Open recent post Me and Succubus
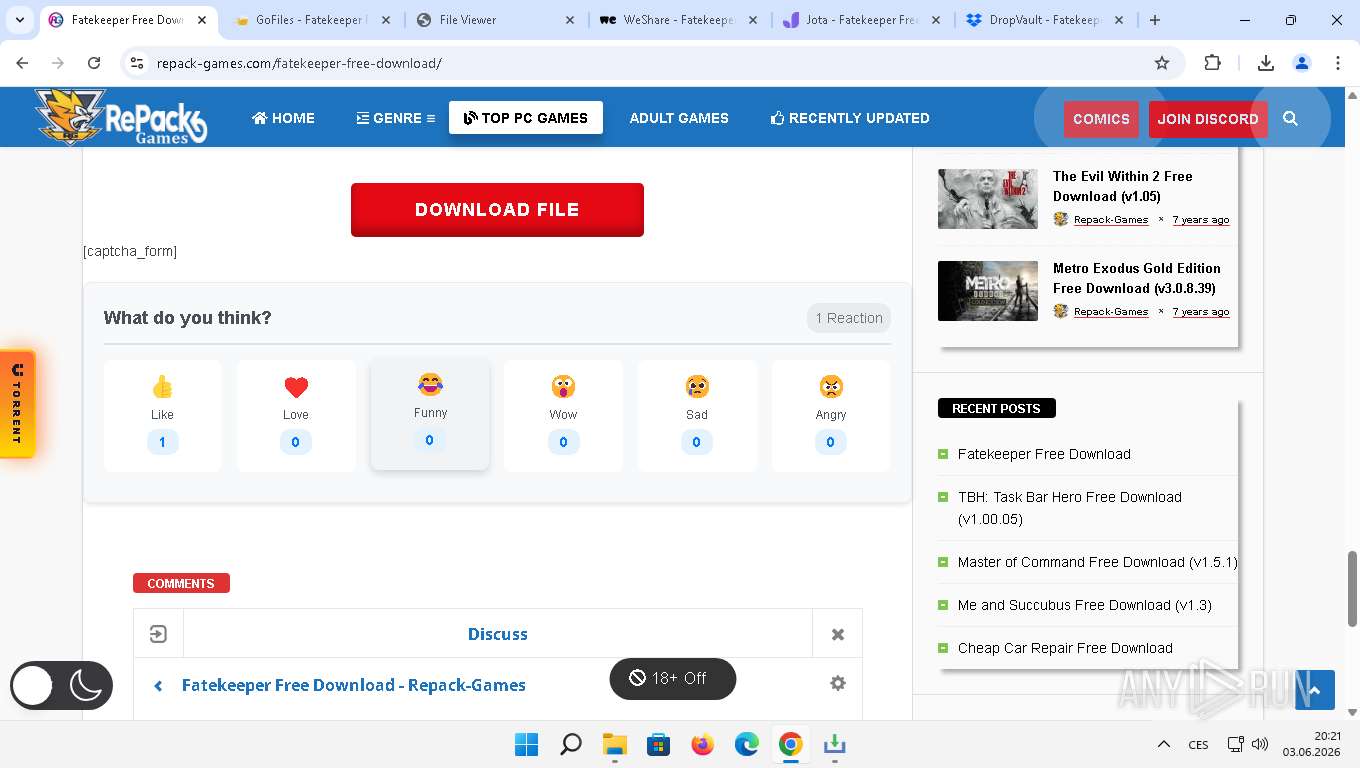Screen dimensions: 1360x768 pos(1085,605)
